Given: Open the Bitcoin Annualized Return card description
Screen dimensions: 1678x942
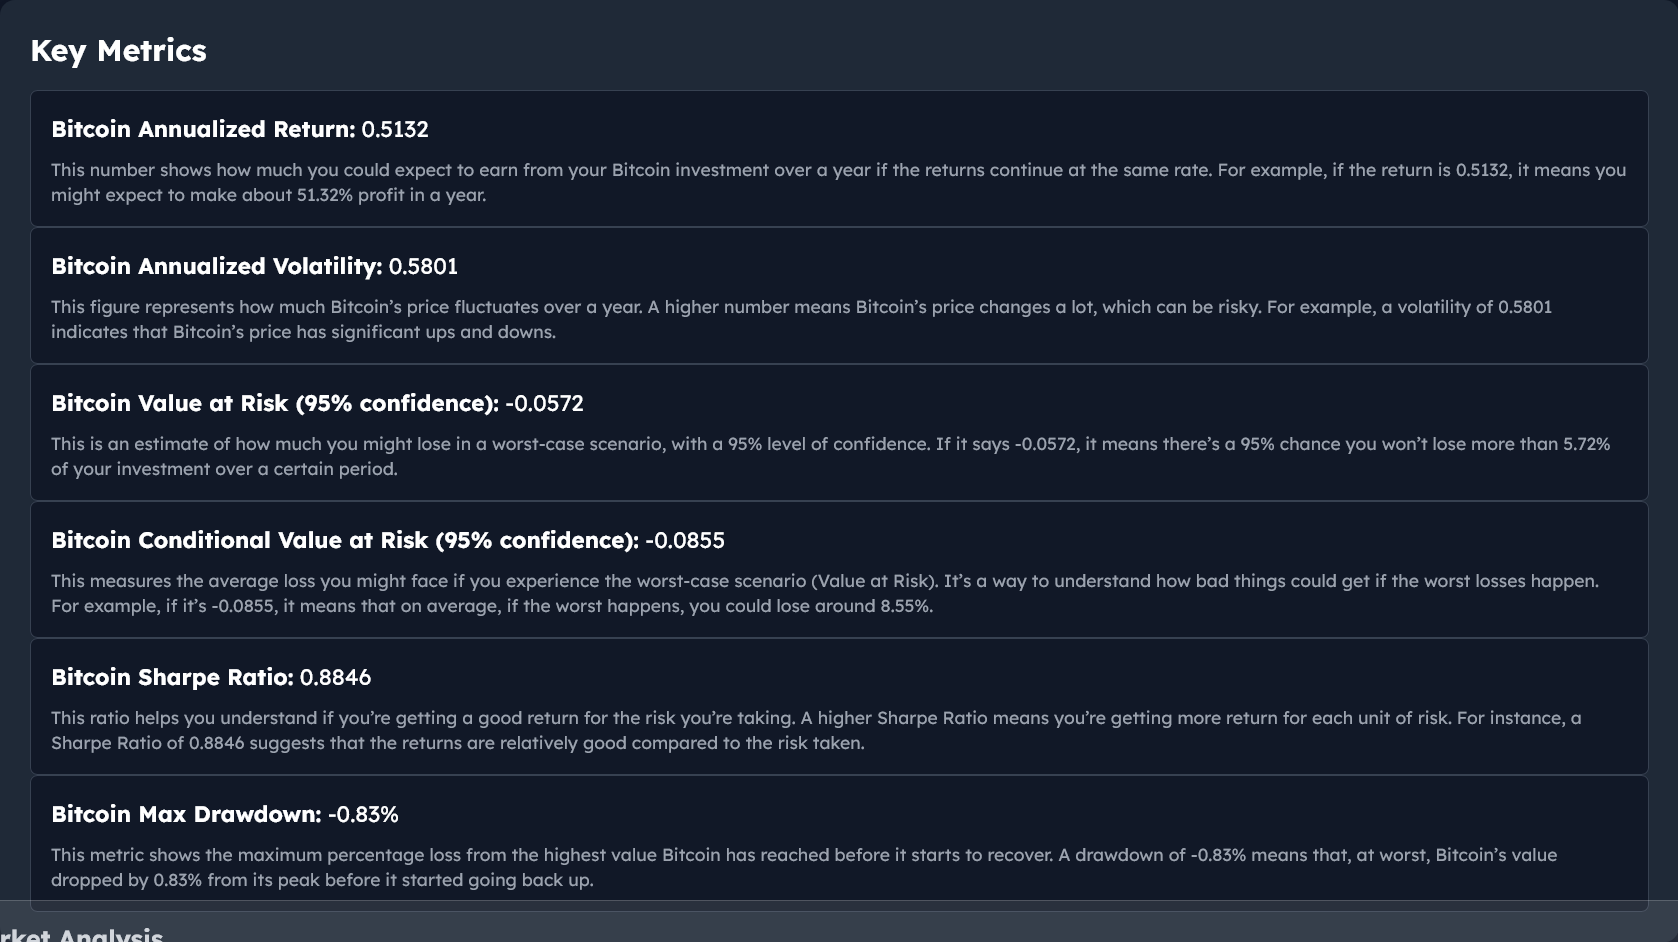Looking at the screenshot, I should 838,182.
